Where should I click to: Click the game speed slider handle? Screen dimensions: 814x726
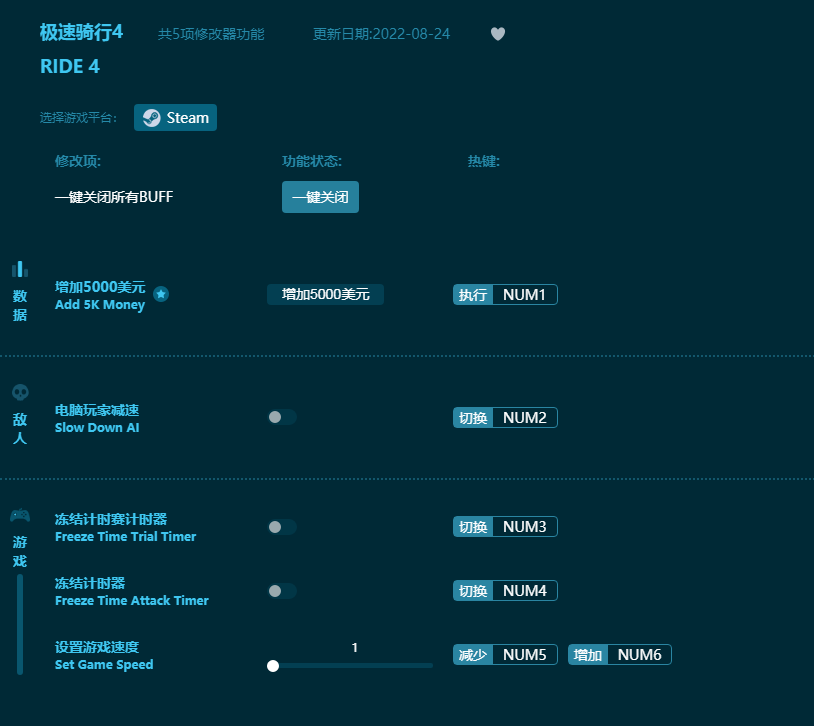coord(273,666)
